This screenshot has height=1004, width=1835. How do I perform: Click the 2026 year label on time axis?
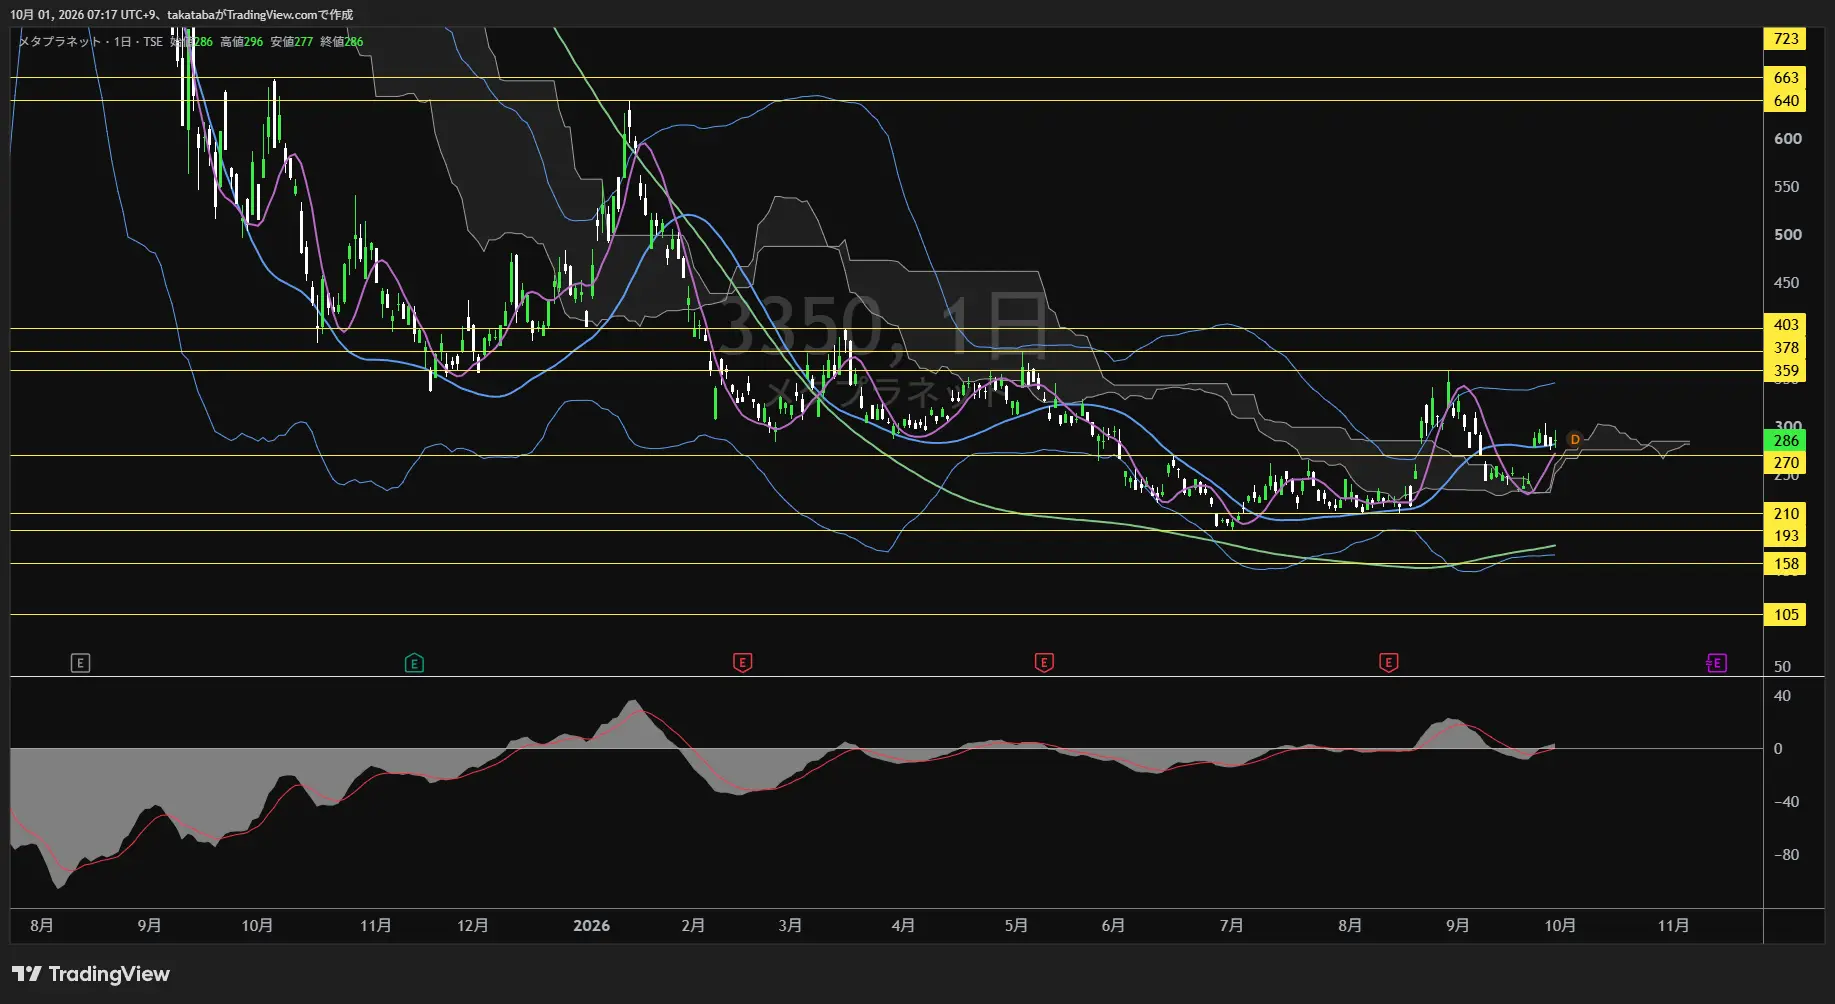tap(591, 926)
